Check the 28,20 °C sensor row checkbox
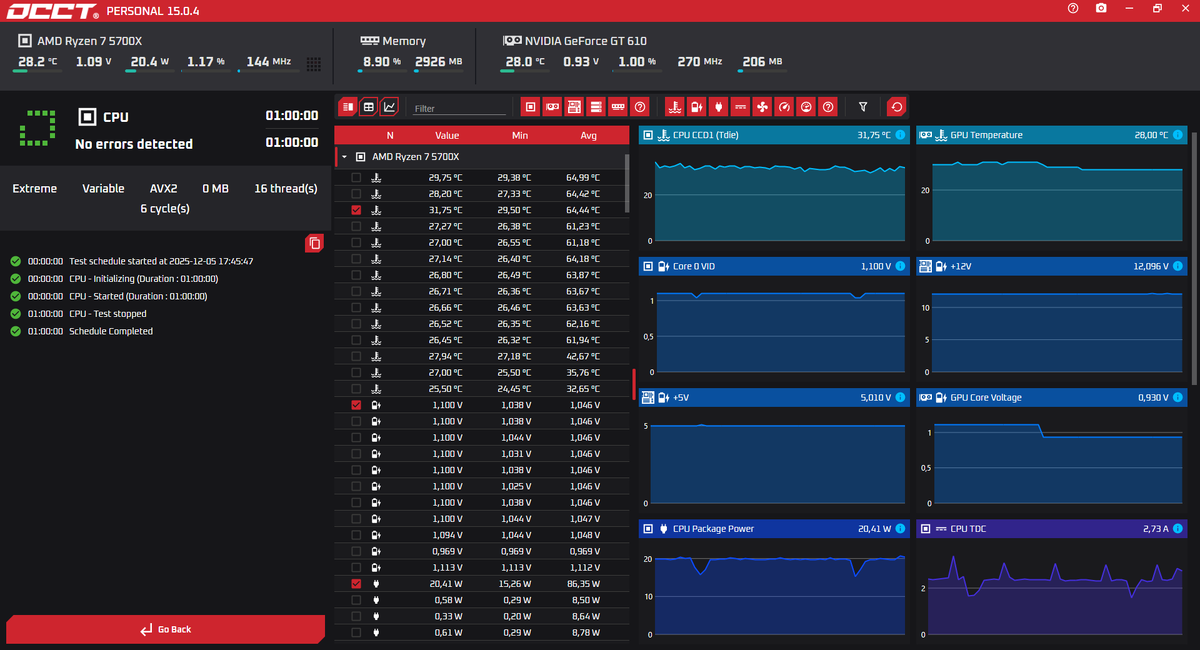The width and height of the screenshot is (1200, 650). pyautogui.click(x=356, y=194)
